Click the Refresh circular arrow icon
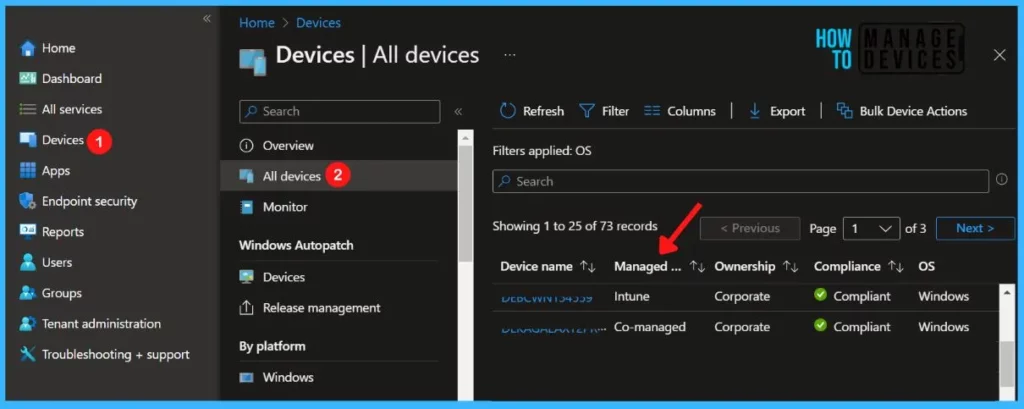The width and height of the screenshot is (1024, 409). pos(507,111)
